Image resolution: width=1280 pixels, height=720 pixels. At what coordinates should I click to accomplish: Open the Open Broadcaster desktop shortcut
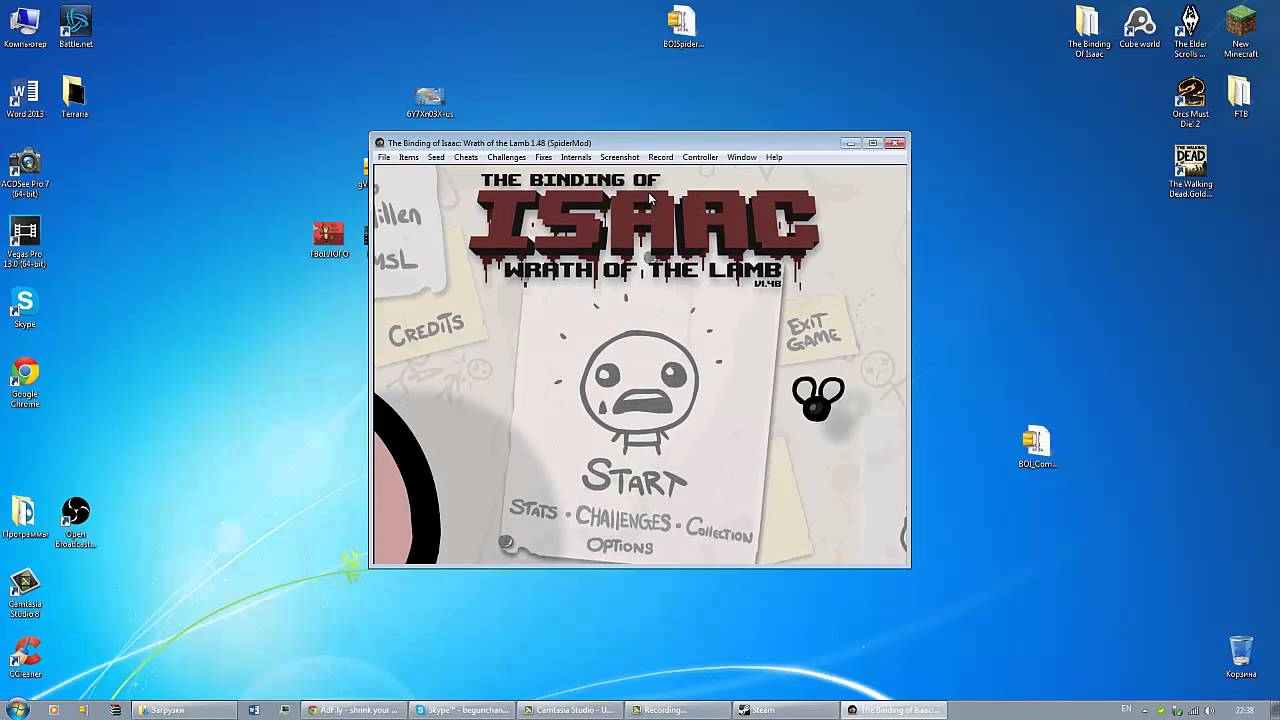point(75,523)
